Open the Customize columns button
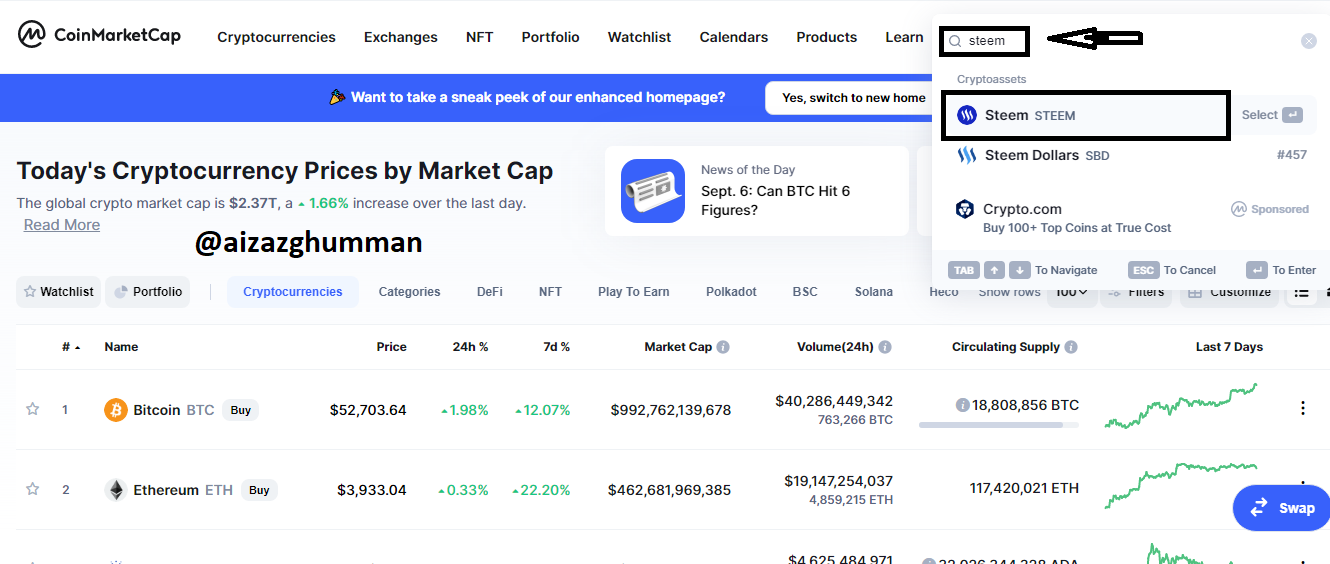This screenshot has height=564, width=1330. [x=1229, y=292]
